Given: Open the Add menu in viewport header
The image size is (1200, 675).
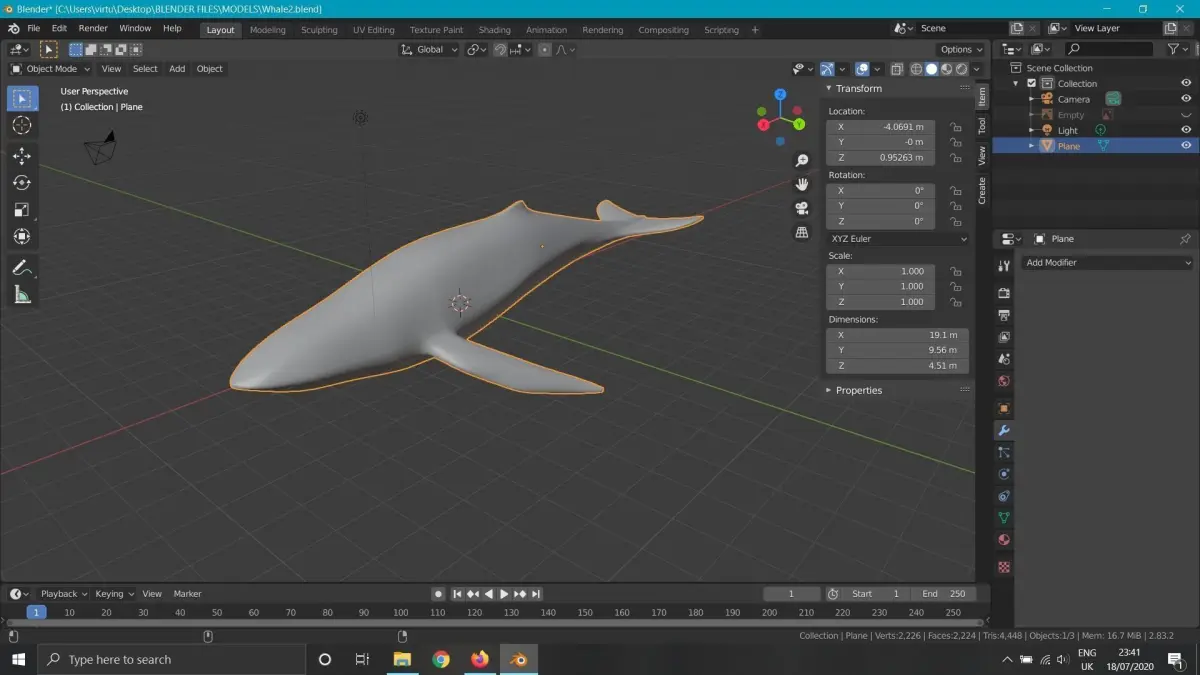Looking at the screenshot, I should (x=177, y=69).
